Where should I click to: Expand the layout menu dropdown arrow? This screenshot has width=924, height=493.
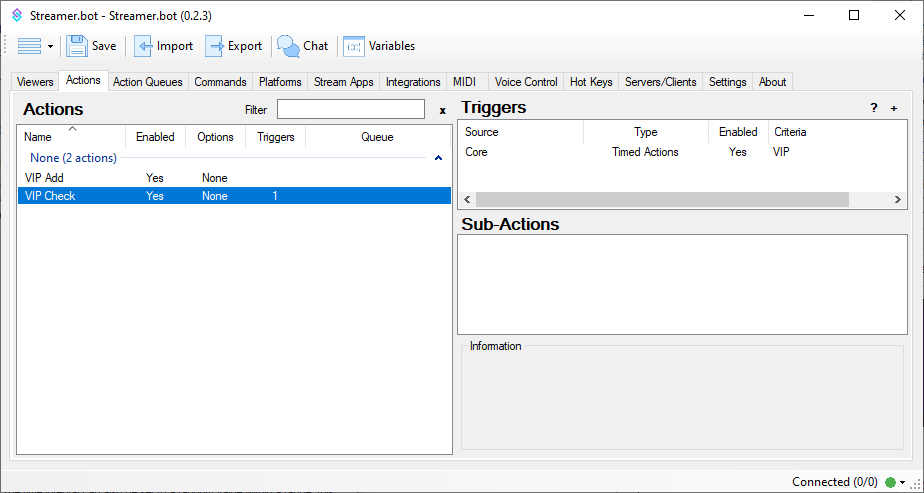click(50, 47)
